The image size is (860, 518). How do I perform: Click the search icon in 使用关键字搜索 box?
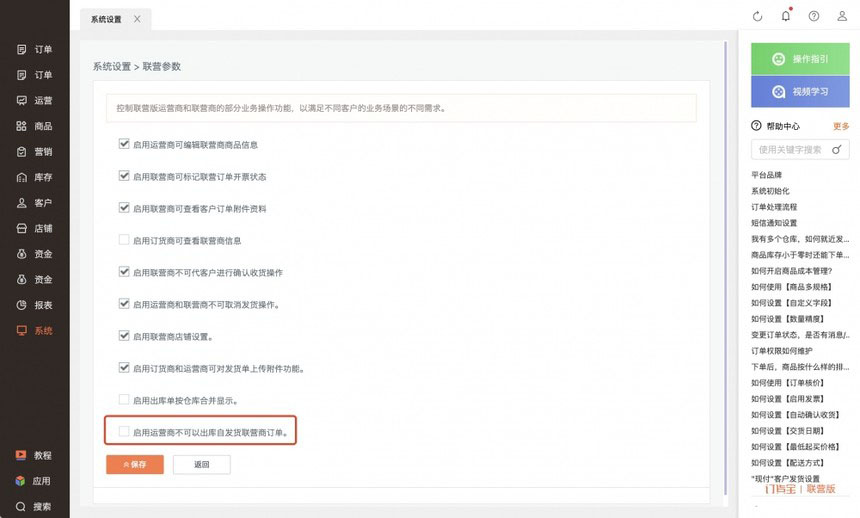tap(836, 150)
